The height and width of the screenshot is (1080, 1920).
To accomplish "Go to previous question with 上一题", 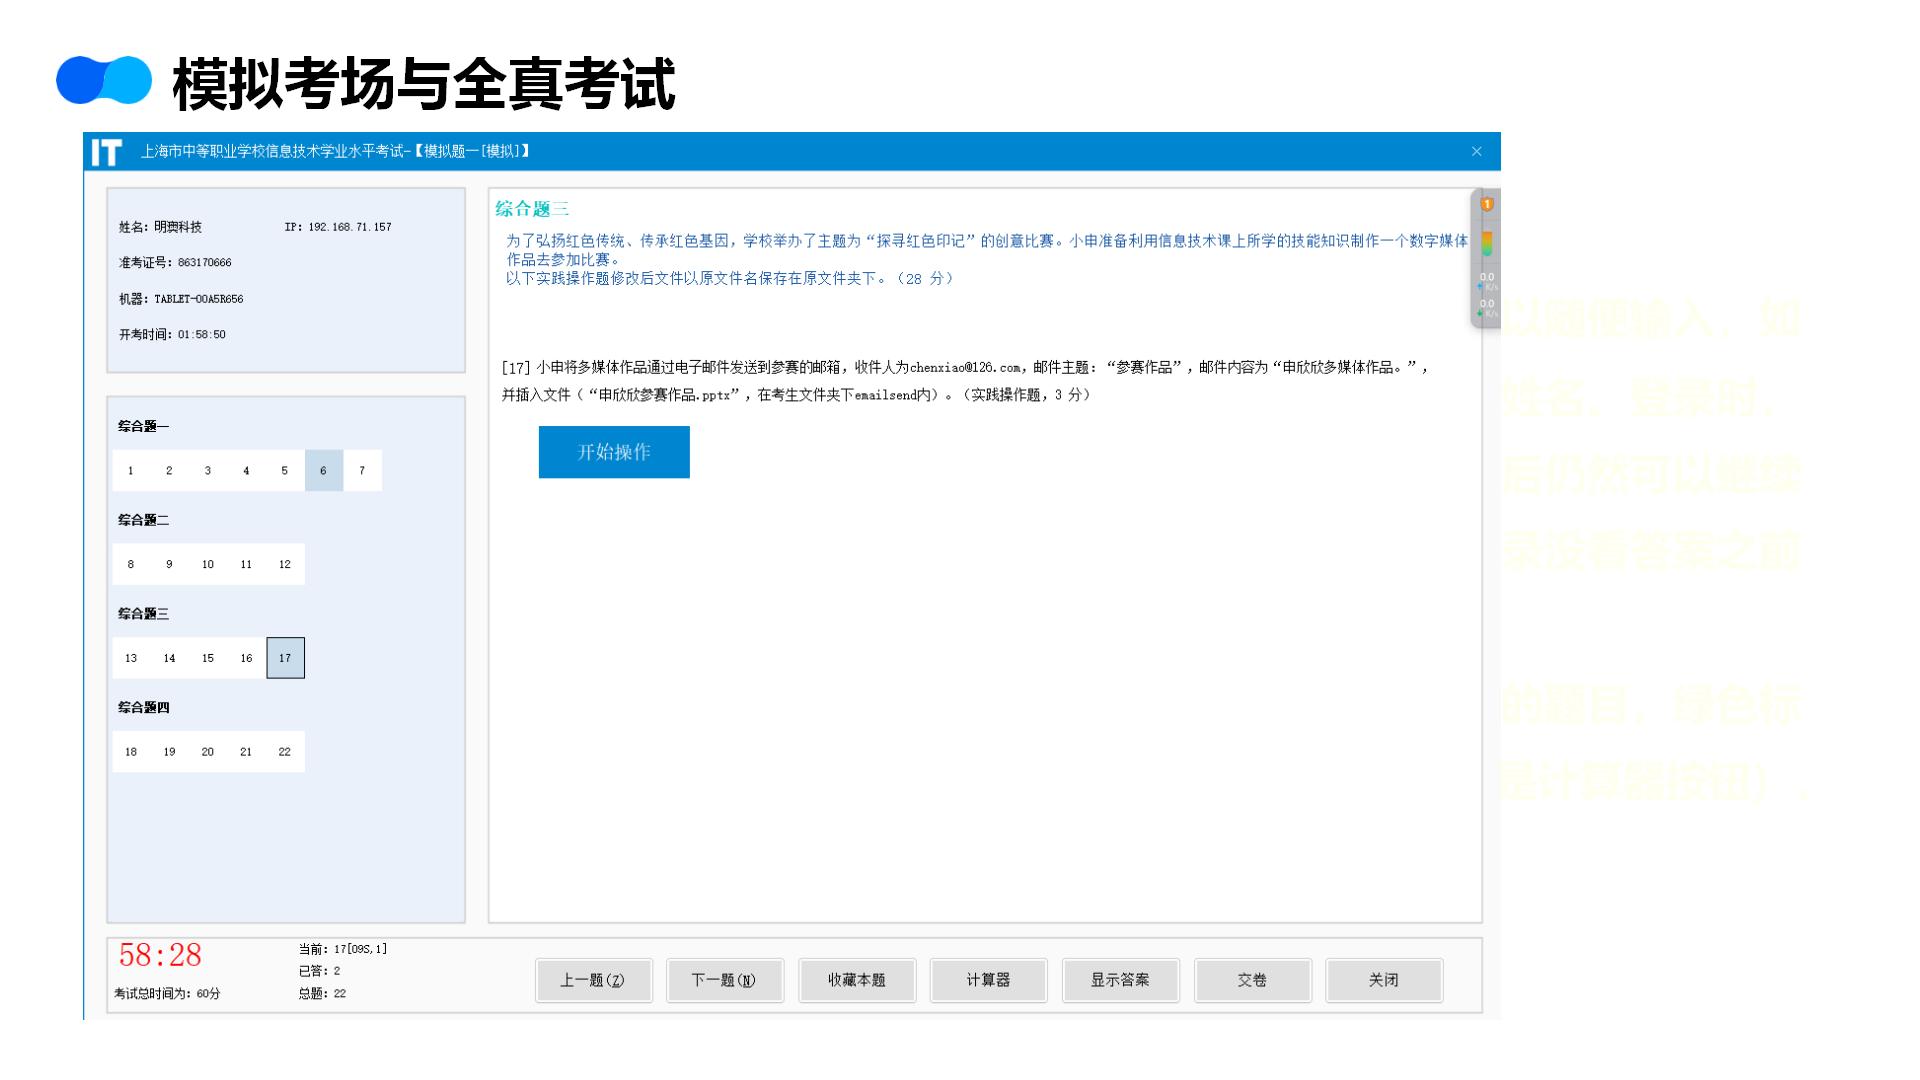I will pos(593,980).
